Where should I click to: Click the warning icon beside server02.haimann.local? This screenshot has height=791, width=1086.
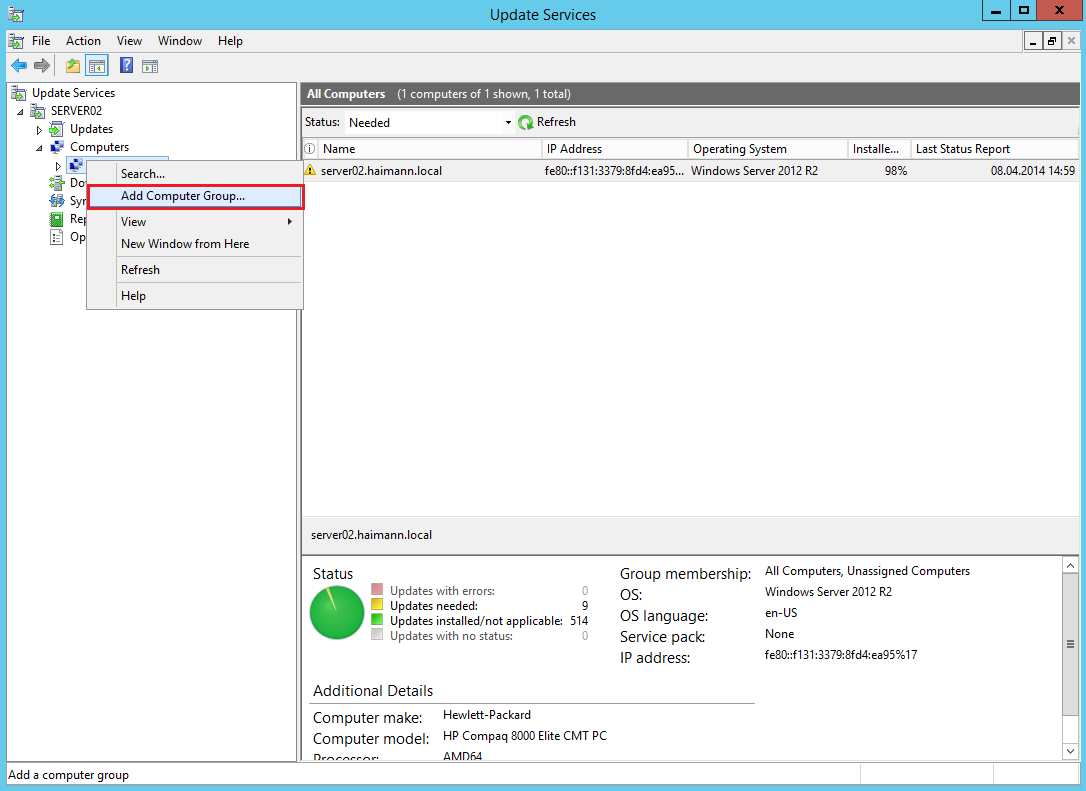313,171
